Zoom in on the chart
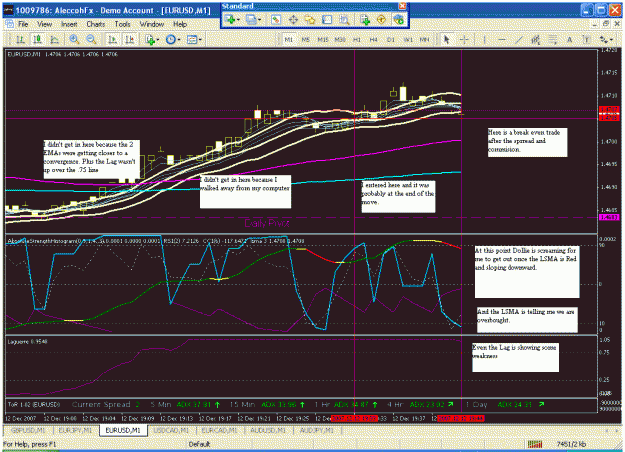This screenshot has width=625, height=452. coord(74,39)
